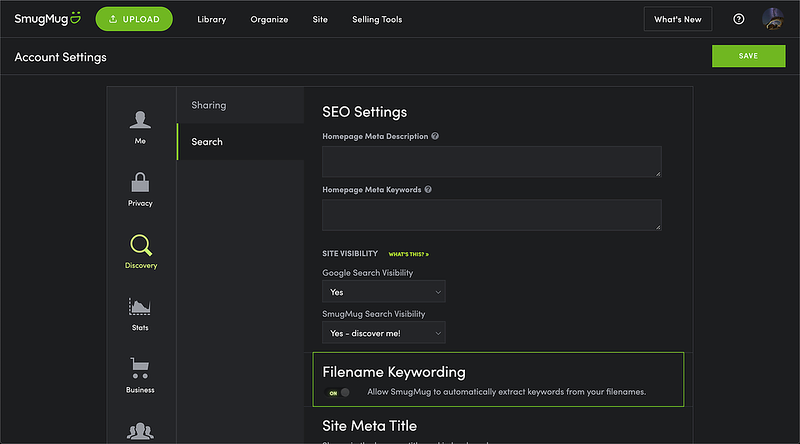Viewport: 800px width, 444px height.
Task: Click the group people icon in sidebar
Action: pyautogui.click(x=140, y=432)
